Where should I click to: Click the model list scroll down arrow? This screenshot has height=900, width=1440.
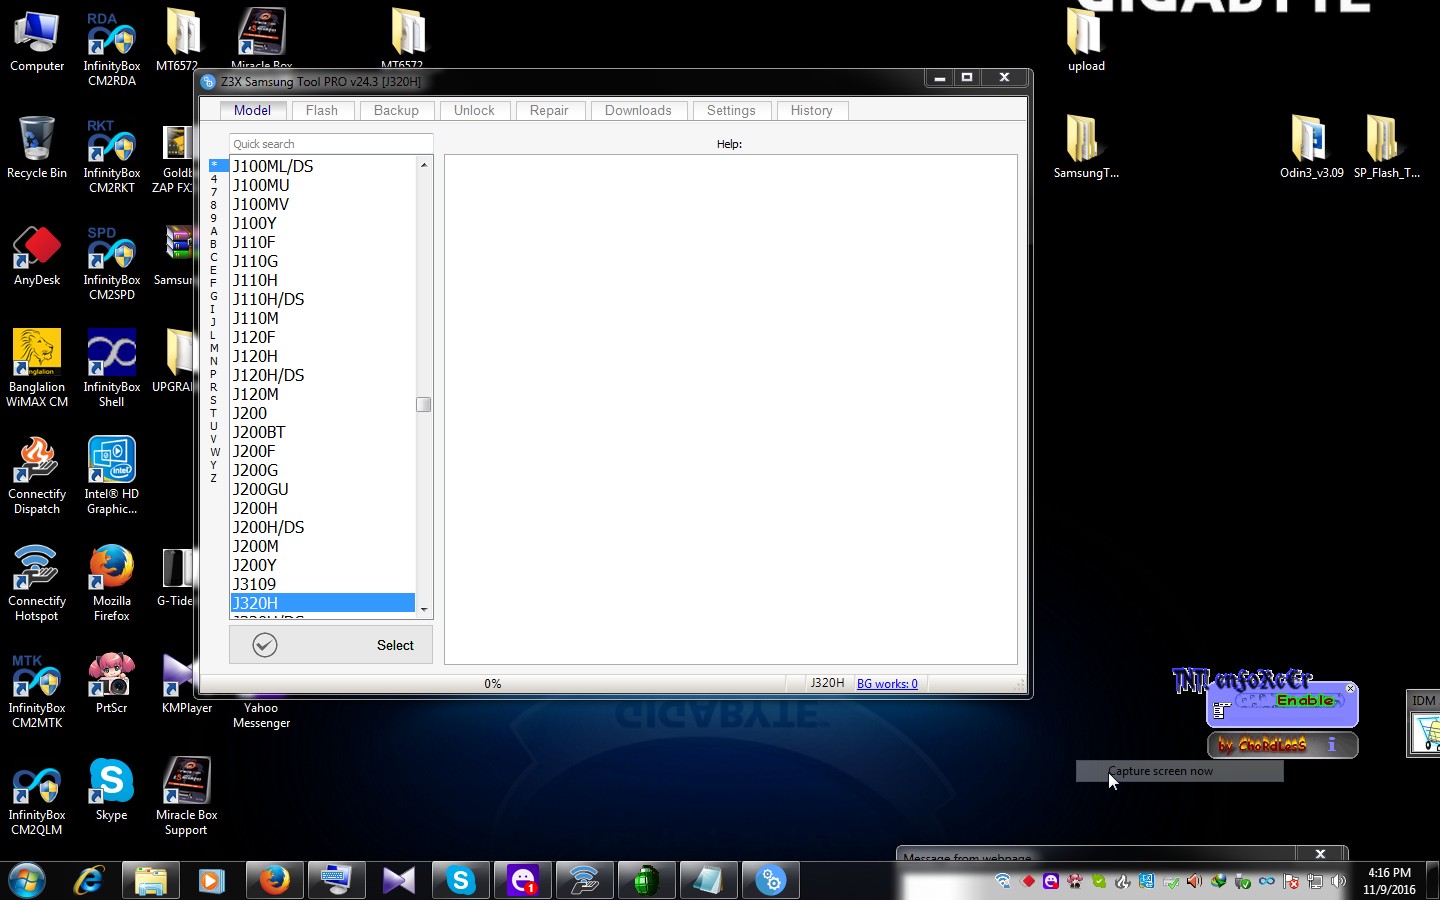point(424,609)
